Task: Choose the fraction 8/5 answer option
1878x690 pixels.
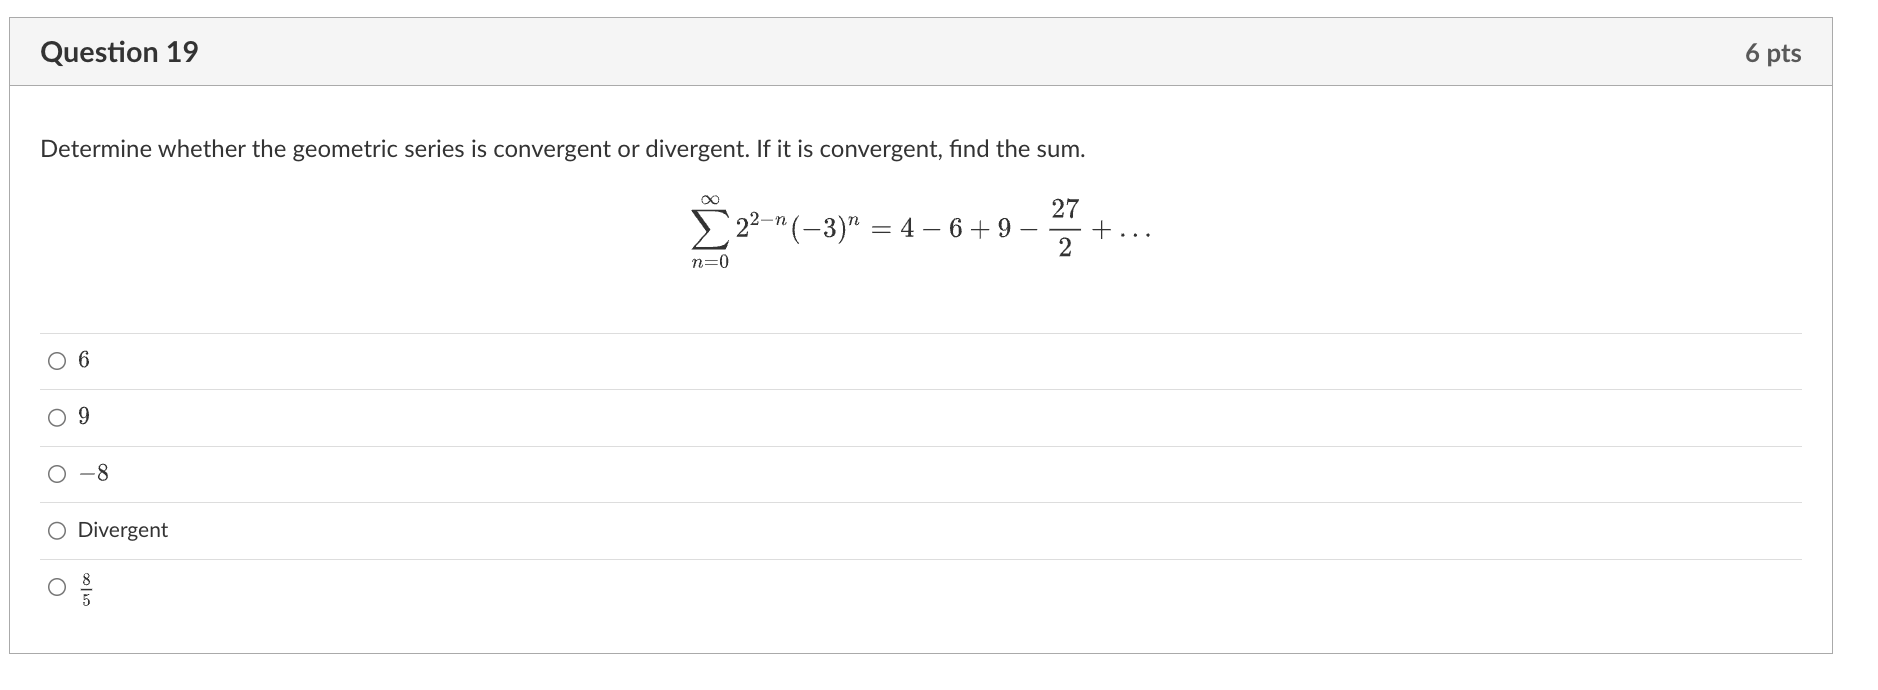Action: (x=57, y=588)
